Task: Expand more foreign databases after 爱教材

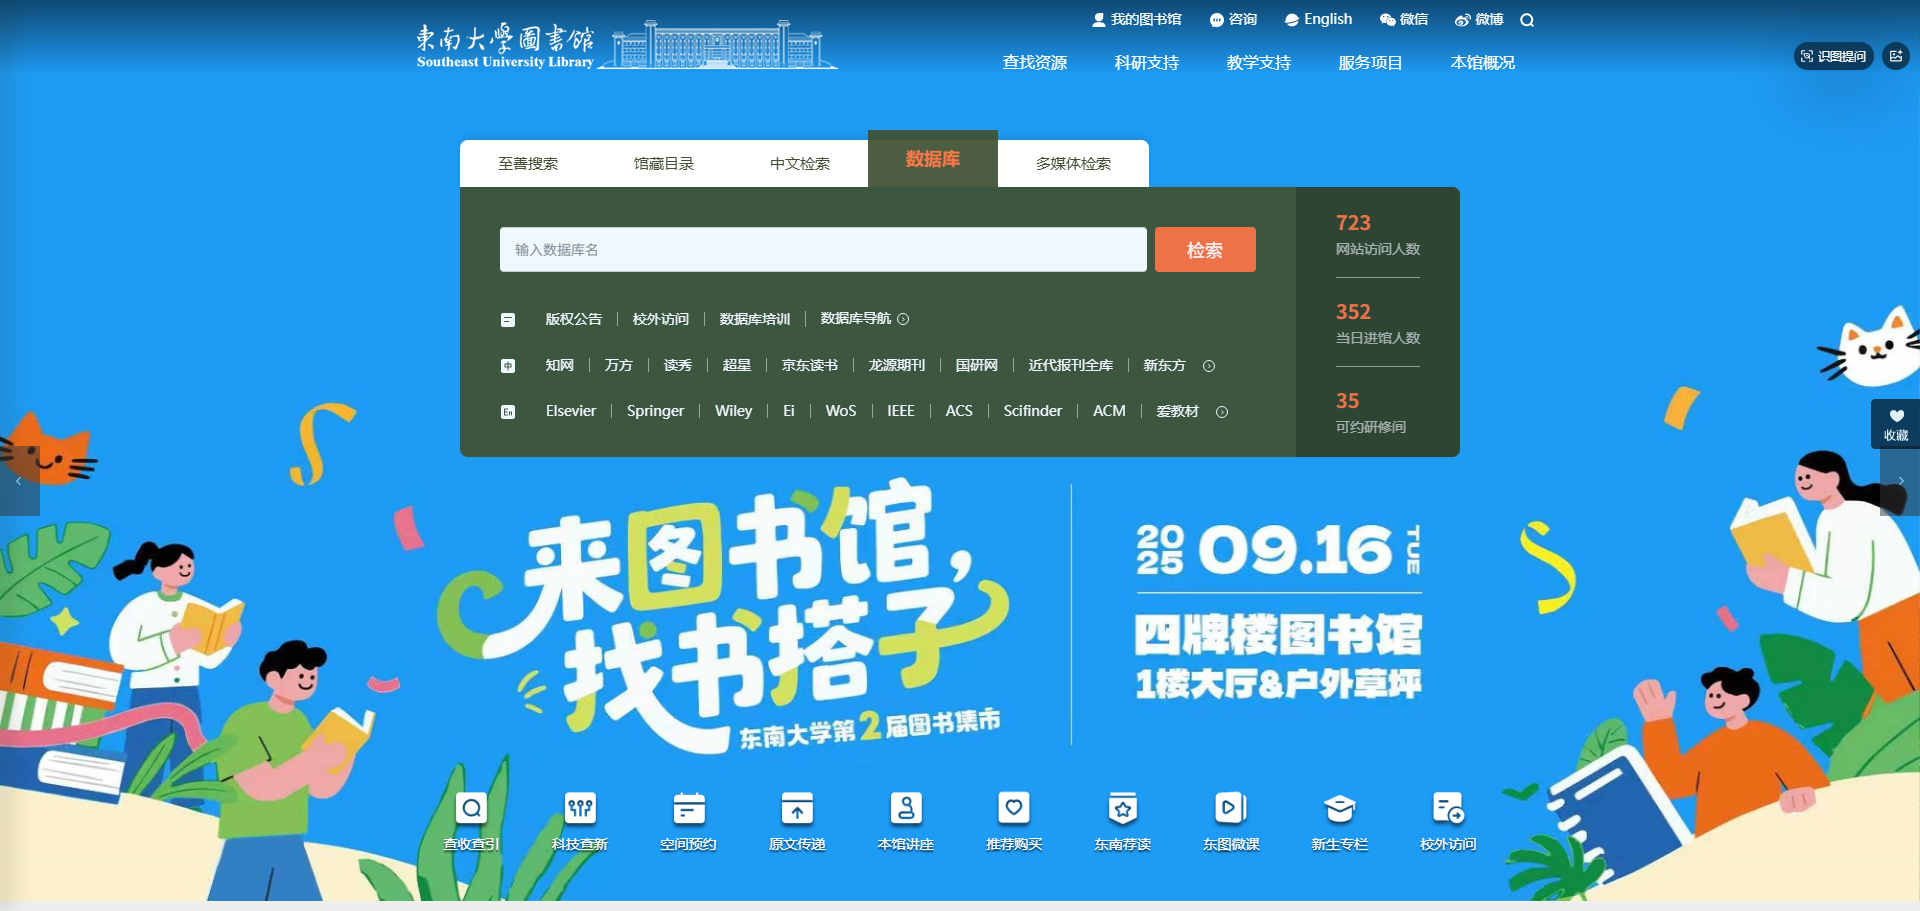Action: coord(1222,412)
